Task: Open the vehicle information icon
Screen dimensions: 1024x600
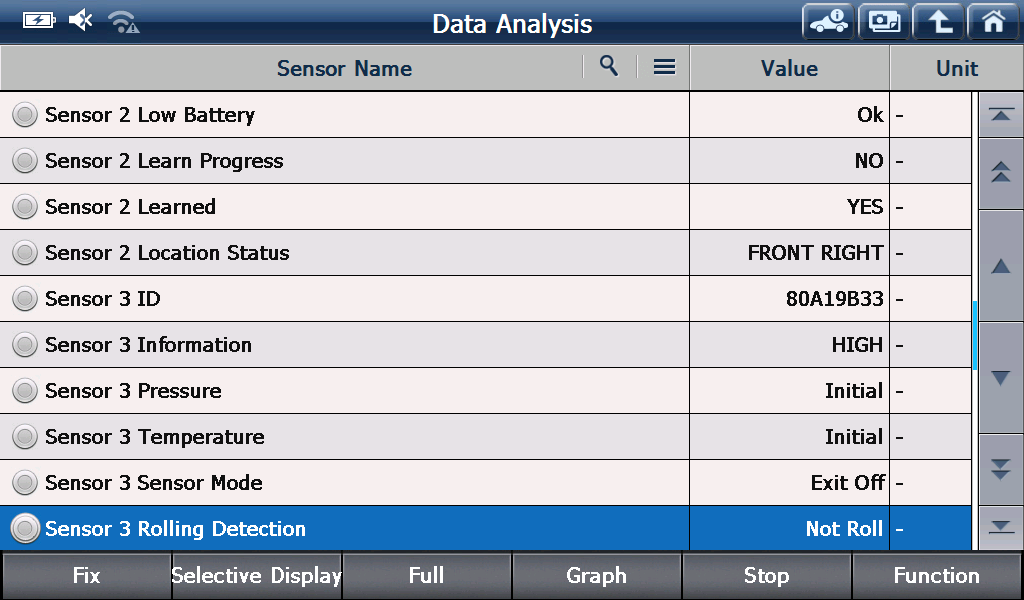Action: point(828,22)
